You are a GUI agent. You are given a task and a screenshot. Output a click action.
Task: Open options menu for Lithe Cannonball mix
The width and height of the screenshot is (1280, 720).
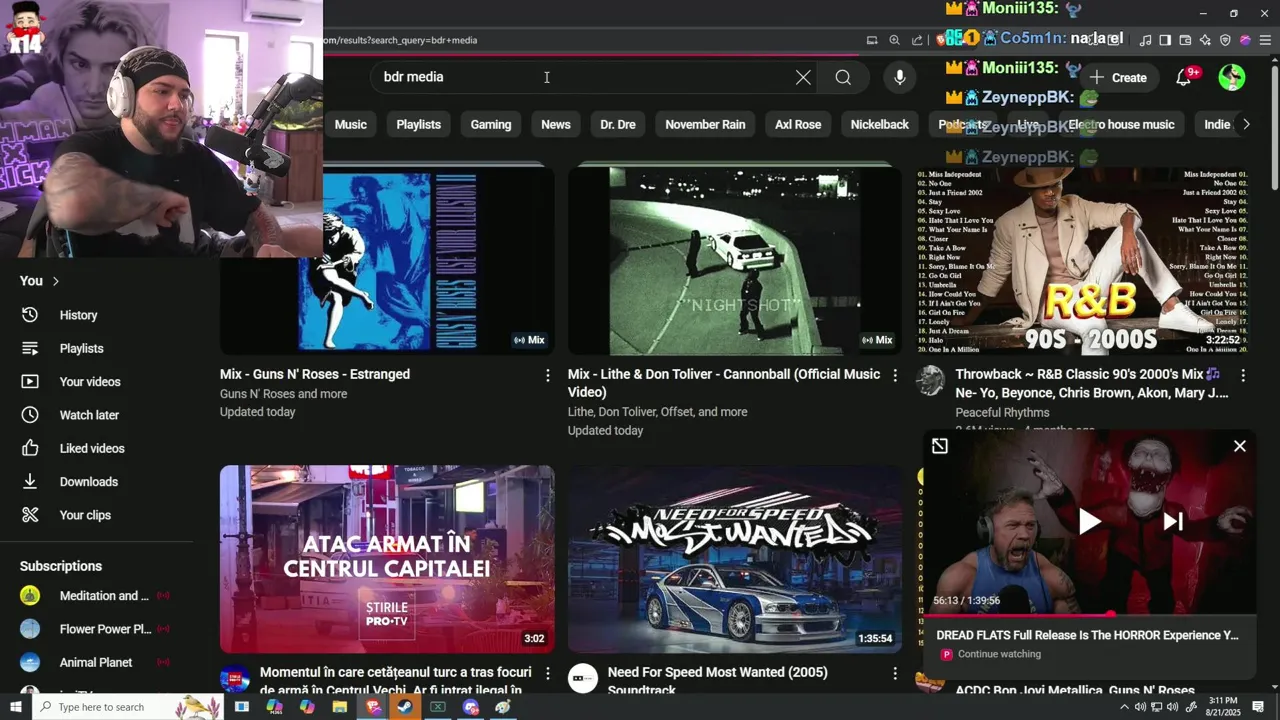[895, 375]
